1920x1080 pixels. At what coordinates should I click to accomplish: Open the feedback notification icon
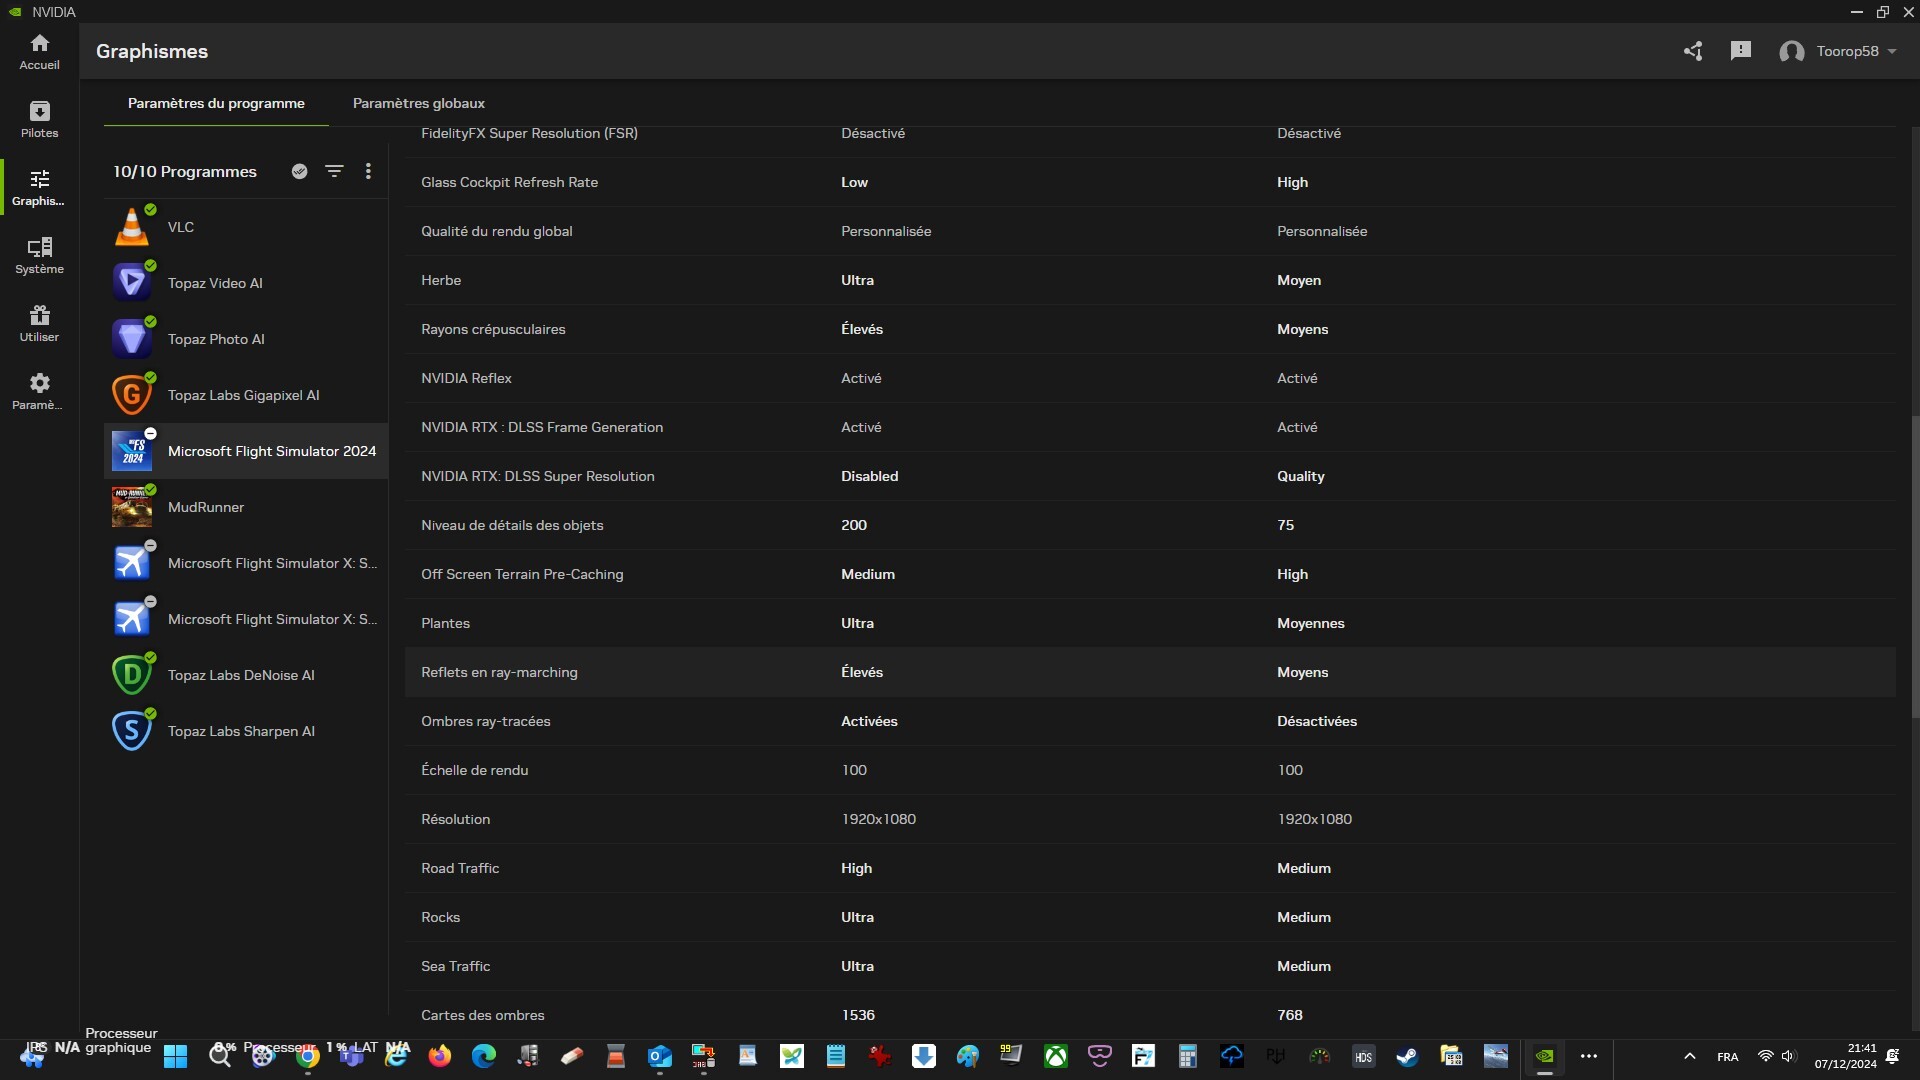point(1740,51)
